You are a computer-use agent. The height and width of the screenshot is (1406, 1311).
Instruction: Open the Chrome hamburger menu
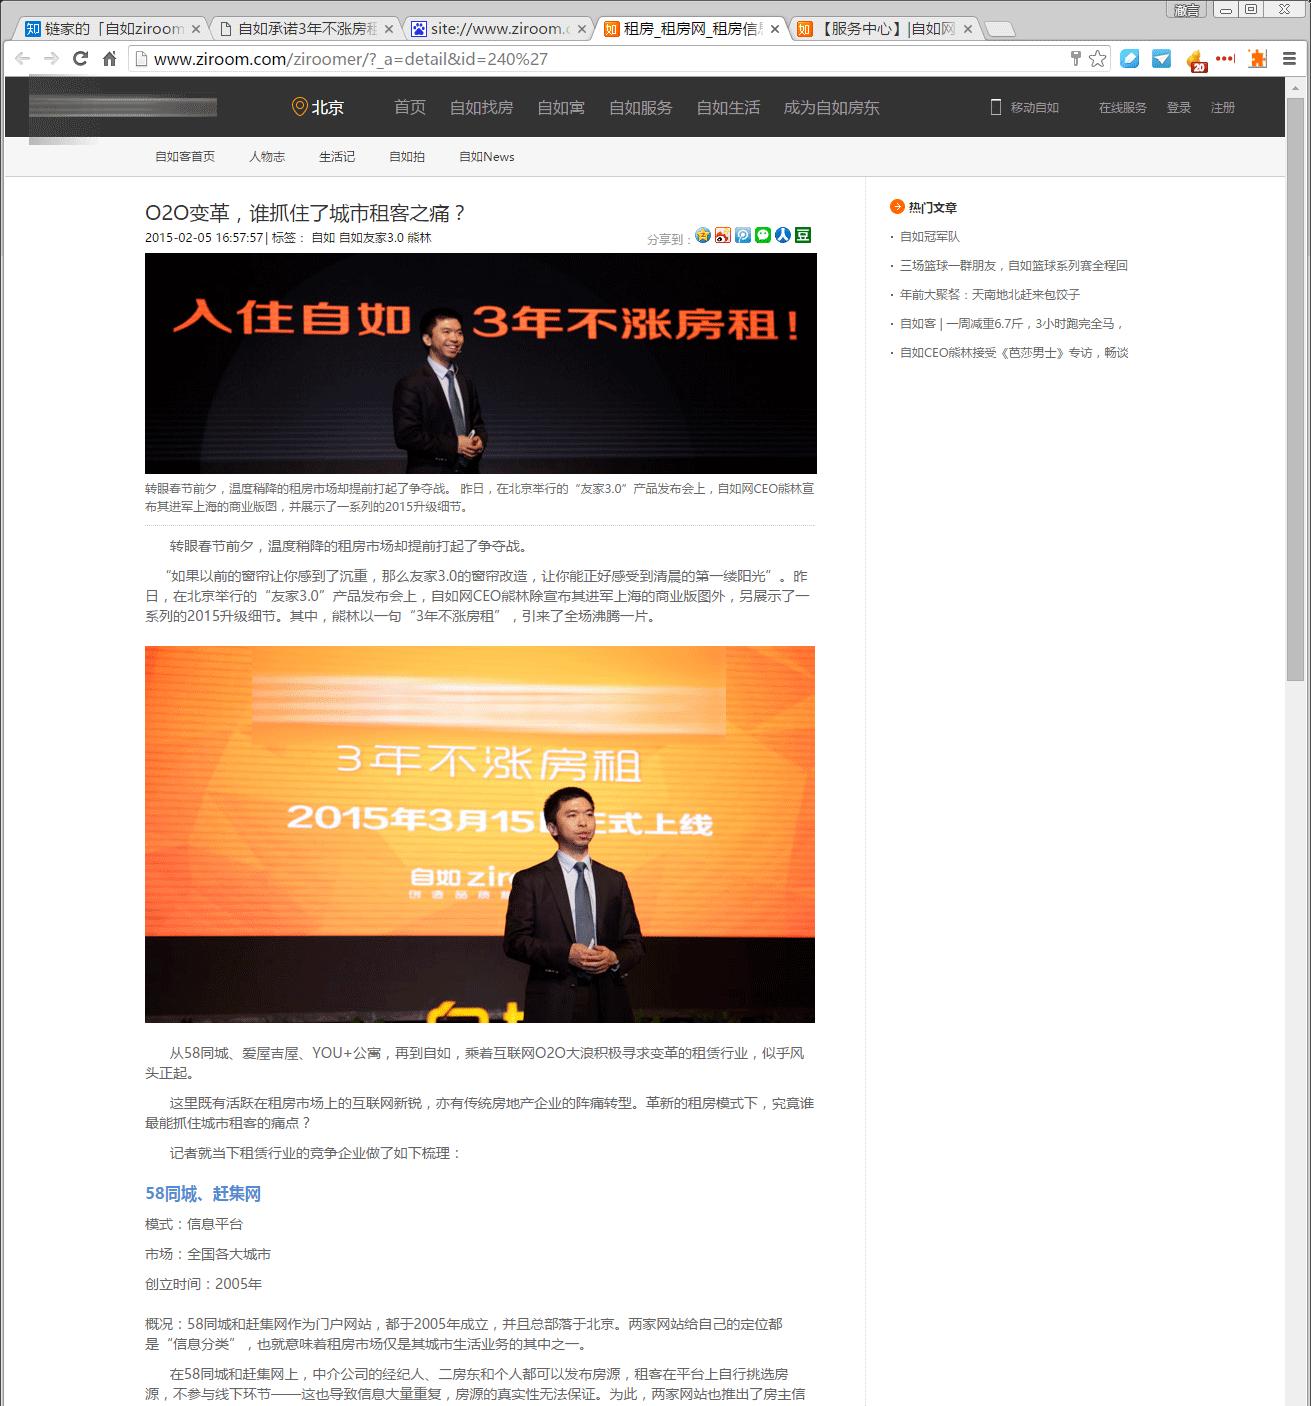(x=1291, y=59)
